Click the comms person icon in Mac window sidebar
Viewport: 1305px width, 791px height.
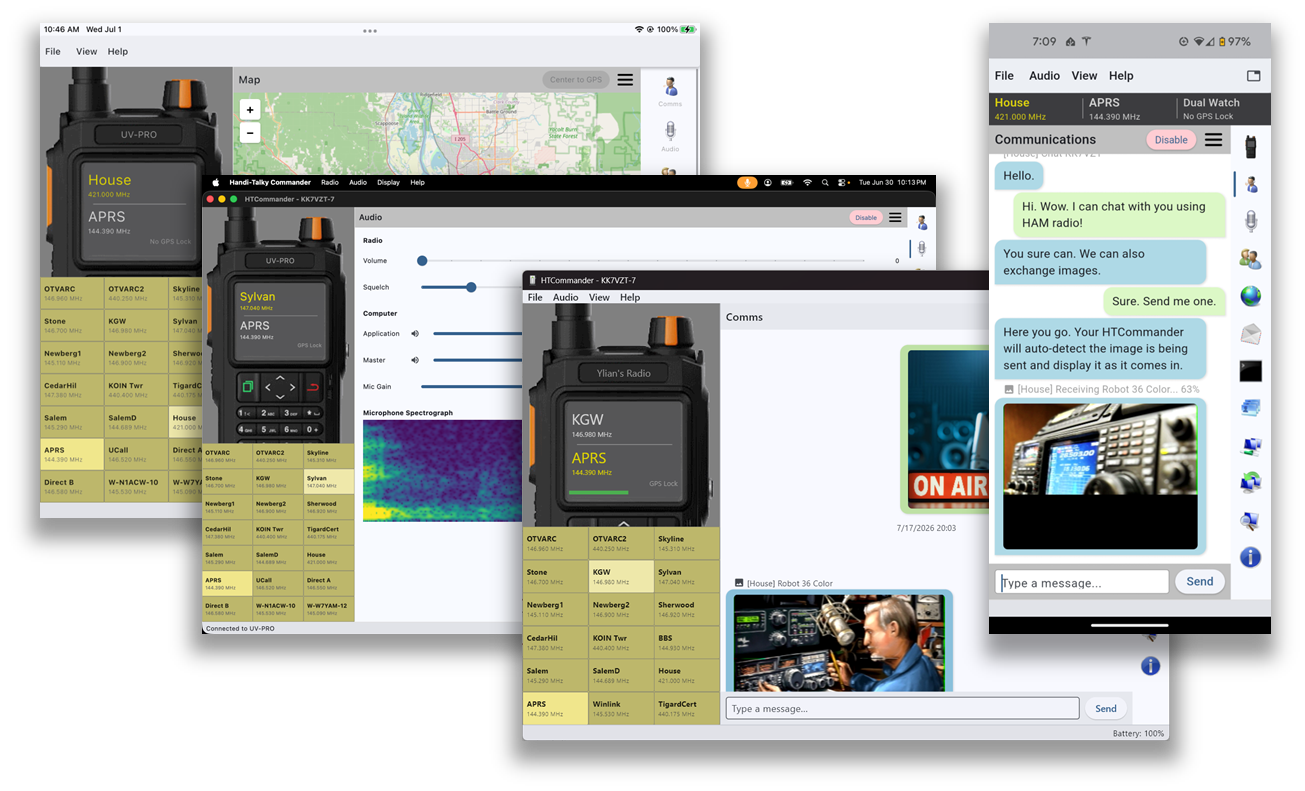coord(921,222)
